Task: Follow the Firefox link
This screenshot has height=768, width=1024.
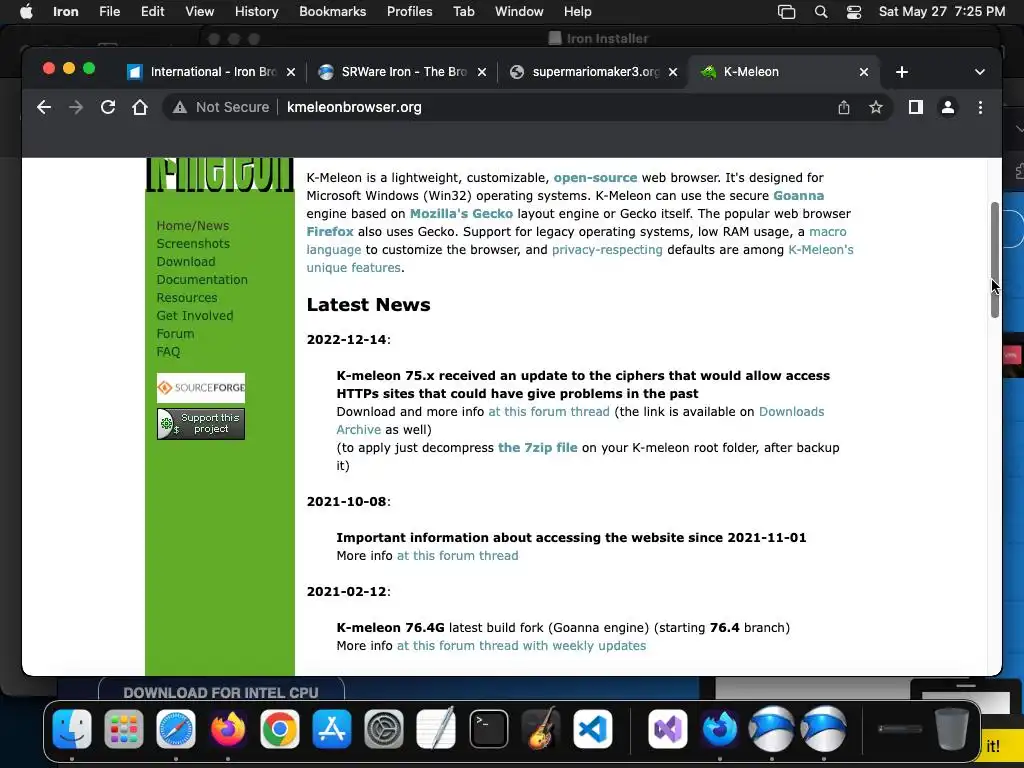Action: pyautogui.click(x=330, y=231)
